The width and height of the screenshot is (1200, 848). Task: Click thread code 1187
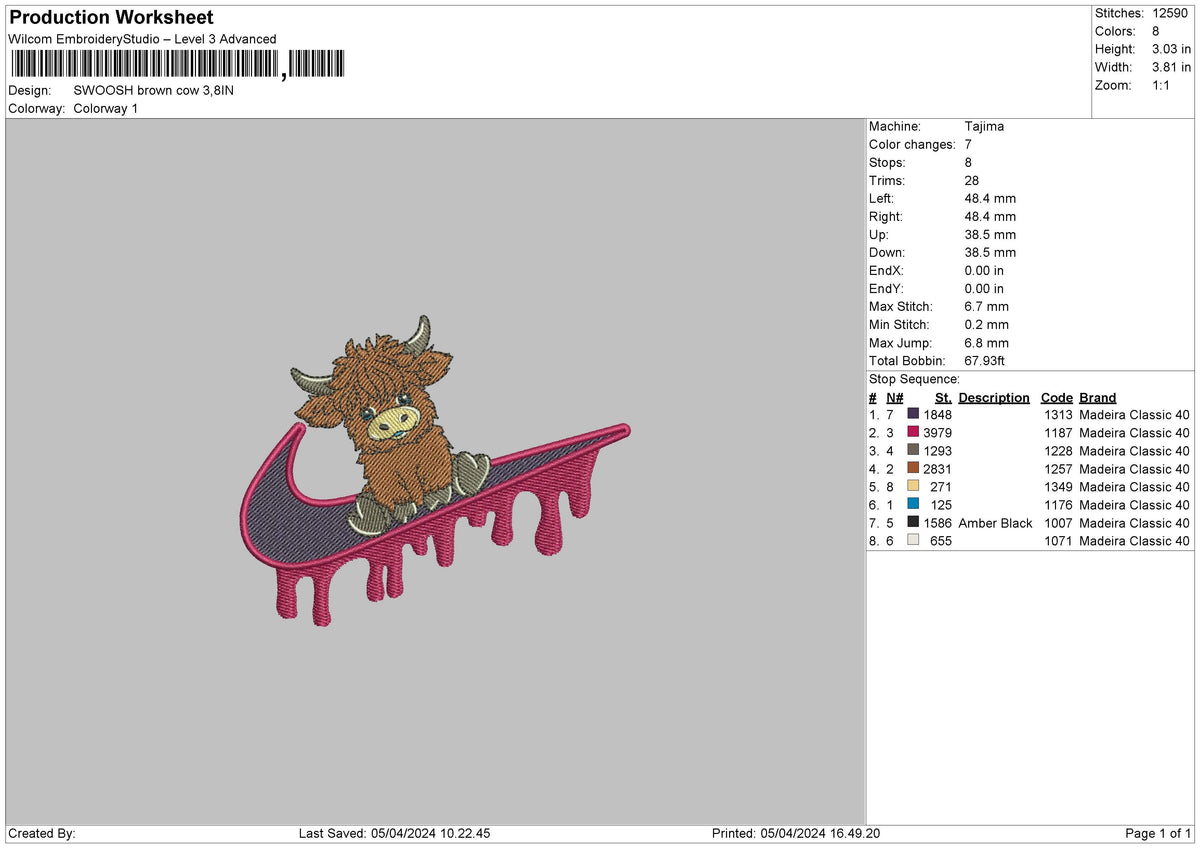pyautogui.click(x=1058, y=433)
